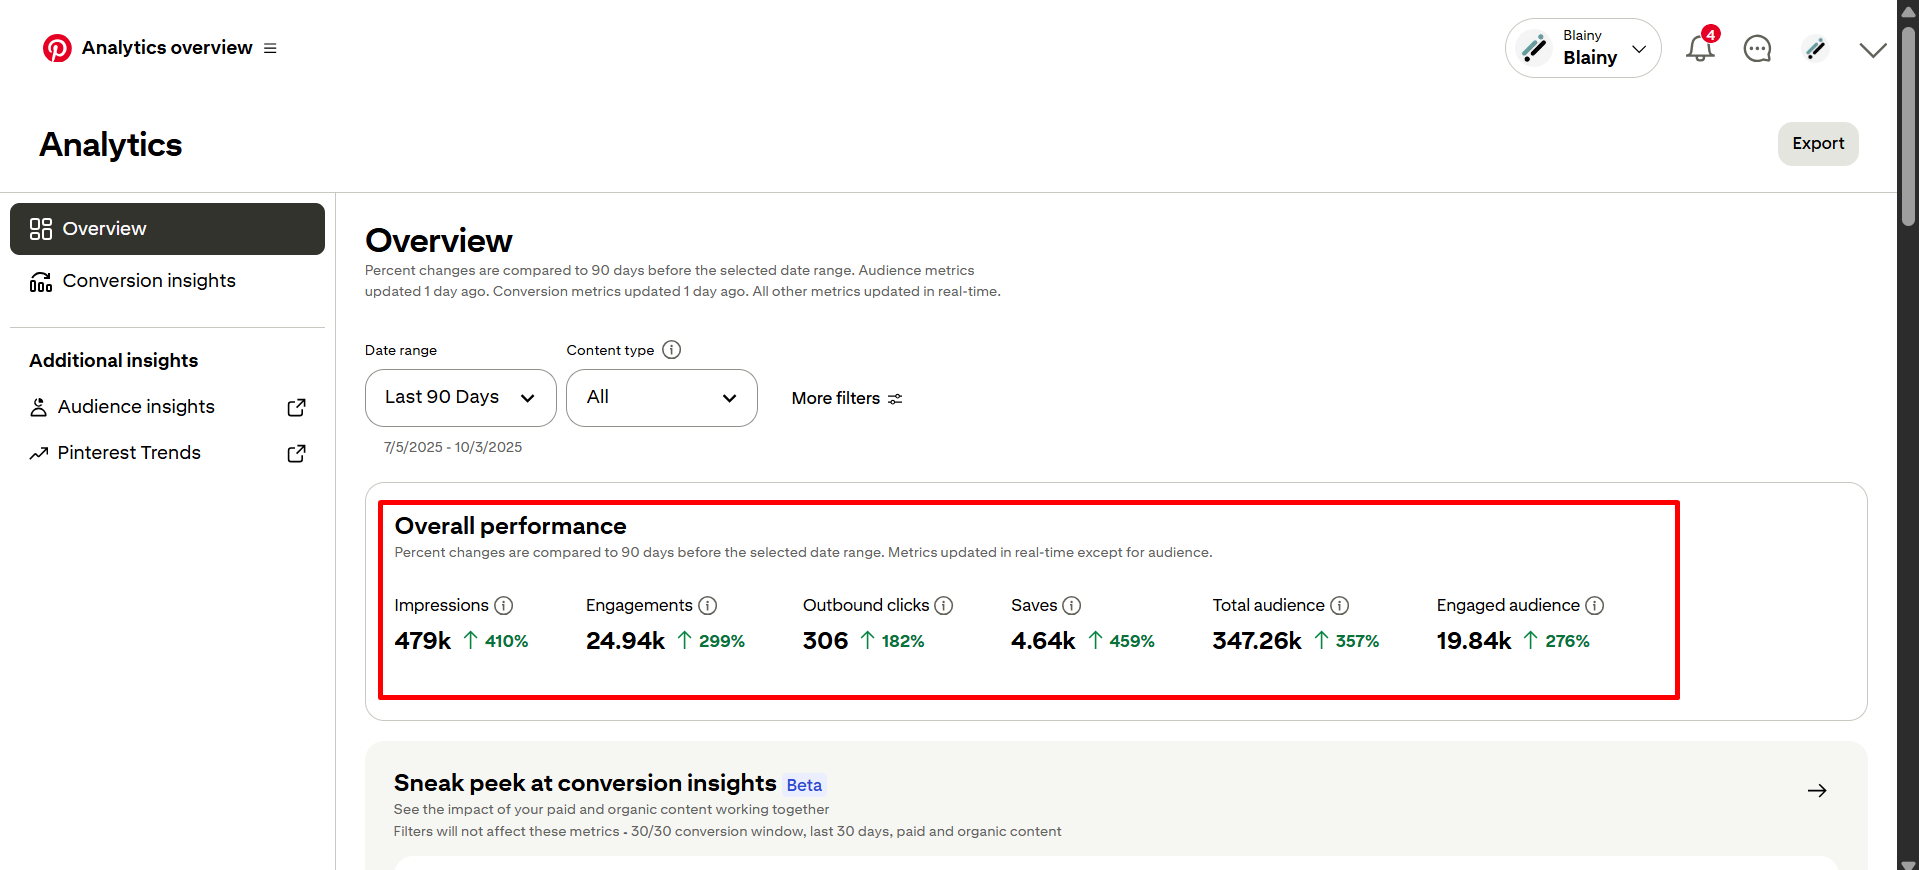Click the info icon beside Content type
The image size is (1919, 870).
point(672,350)
